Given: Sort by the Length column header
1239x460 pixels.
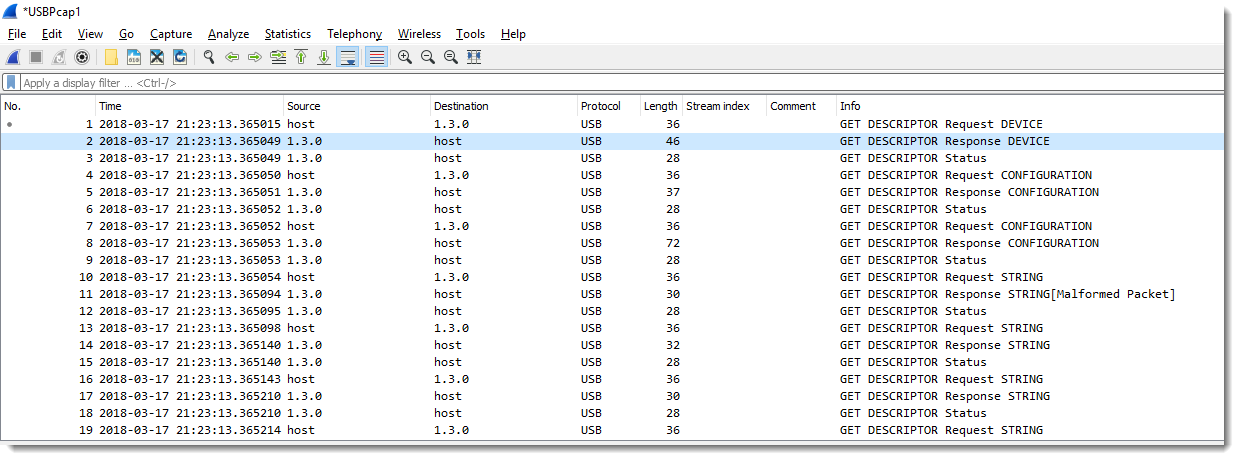Looking at the screenshot, I should pyautogui.click(x=661, y=106).
